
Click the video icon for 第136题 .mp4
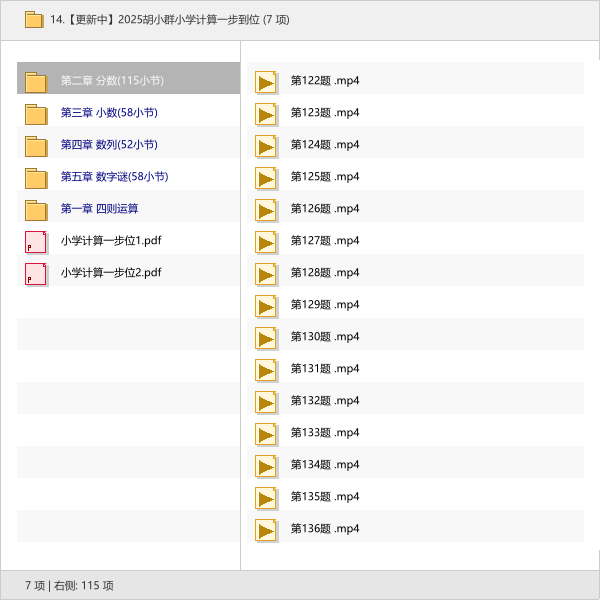(x=265, y=530)
